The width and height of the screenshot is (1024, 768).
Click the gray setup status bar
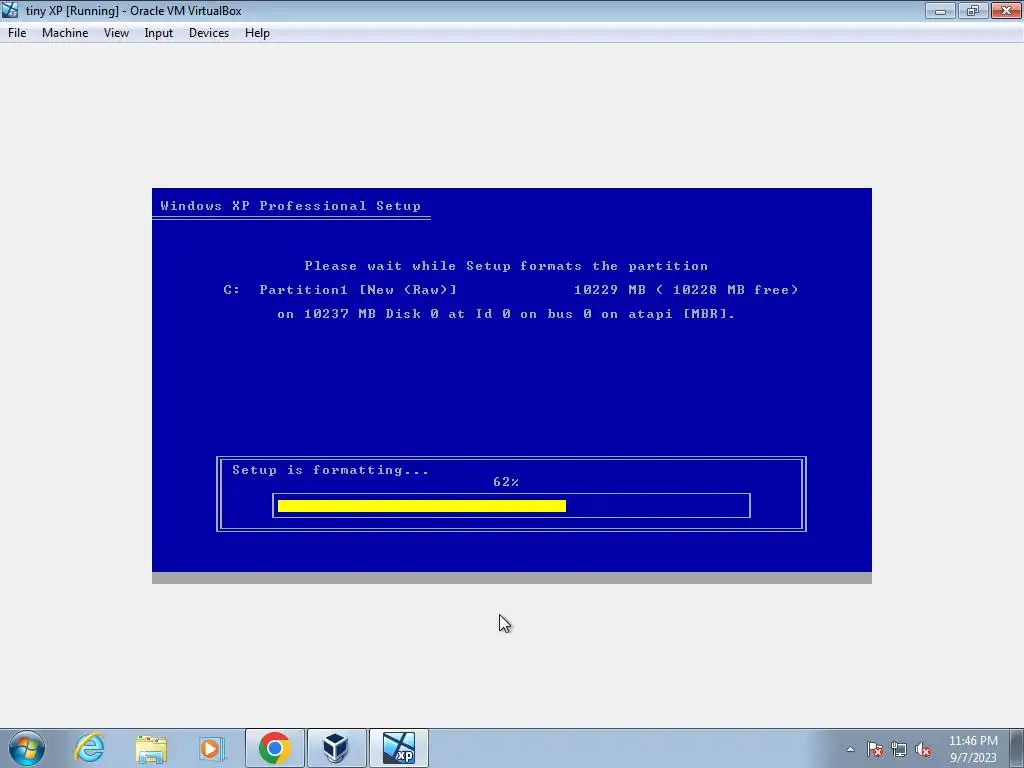coord(511,578)
